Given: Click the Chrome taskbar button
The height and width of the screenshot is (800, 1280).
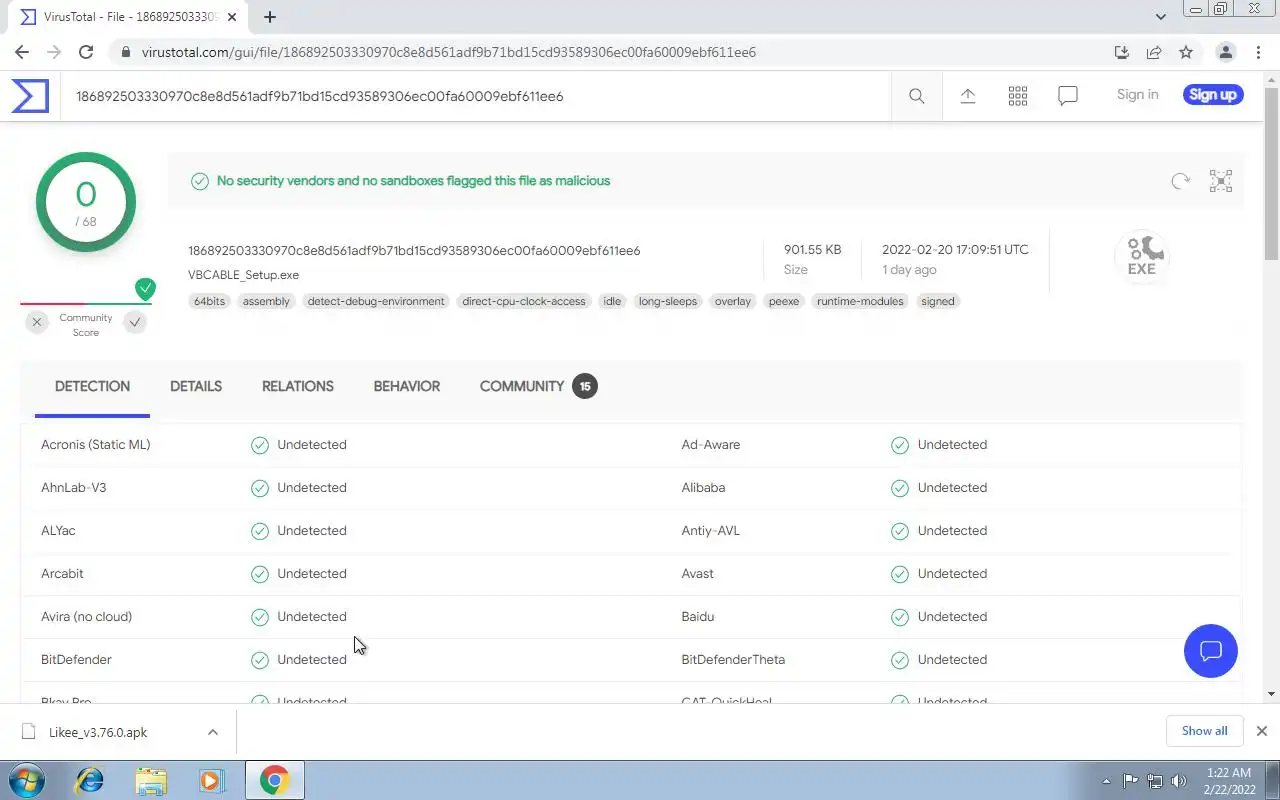Looking at the screenshot, I should pyautogui.click(x=274, y=780).
